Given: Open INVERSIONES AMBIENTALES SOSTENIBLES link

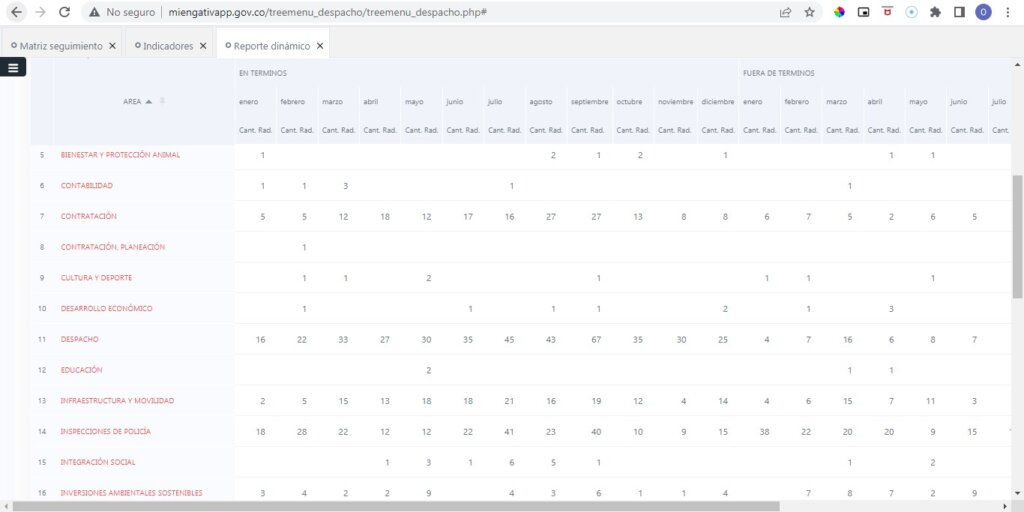Looking at the screenshot, I should (131, 493).
